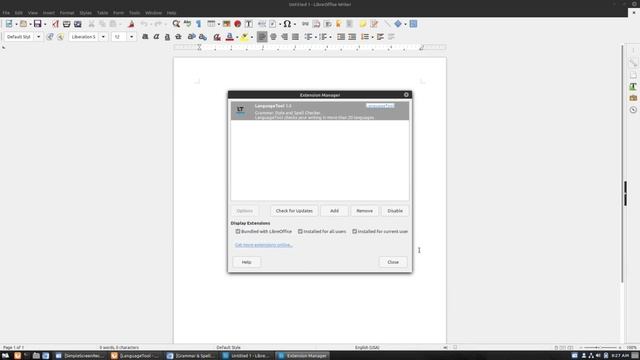Click Close button in Extension Manager
The width and height of the screenshot is (640, 360).
[393, 262]
